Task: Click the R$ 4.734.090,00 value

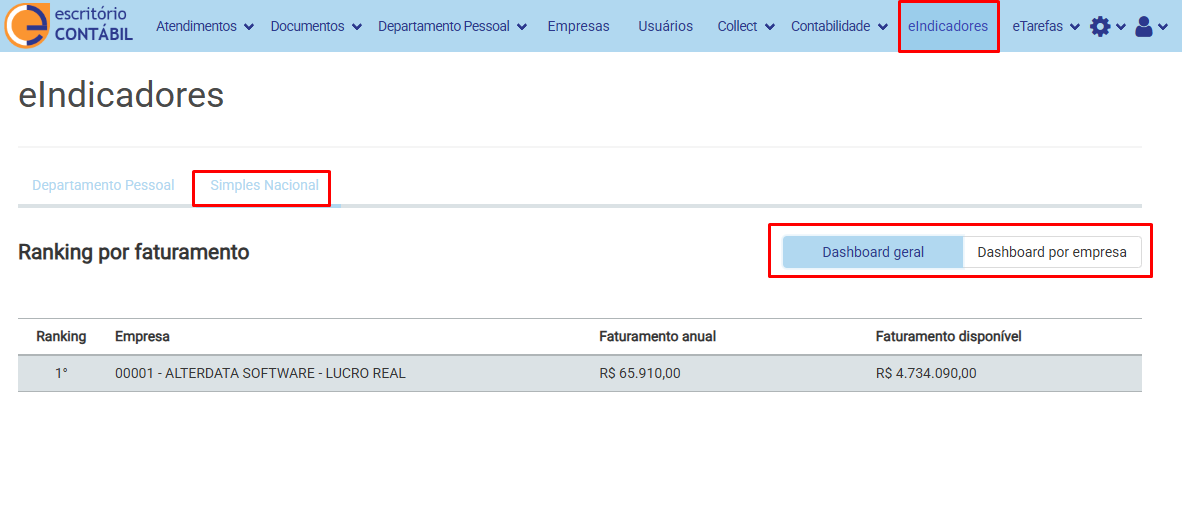Action: (x=926, y=373)
